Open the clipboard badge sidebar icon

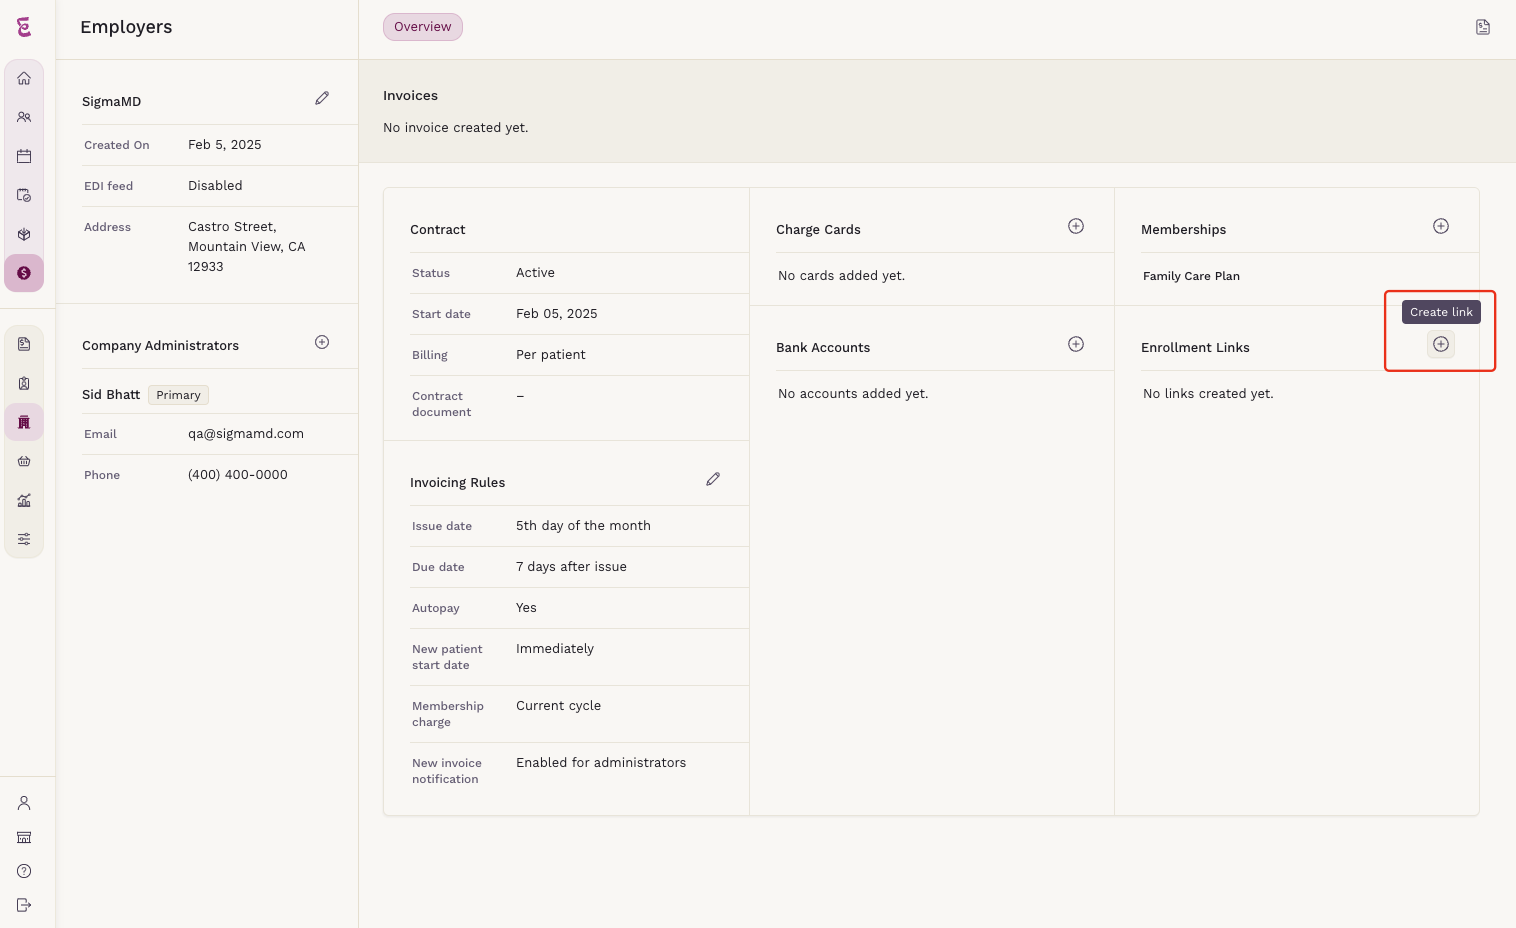click(24, 383)
